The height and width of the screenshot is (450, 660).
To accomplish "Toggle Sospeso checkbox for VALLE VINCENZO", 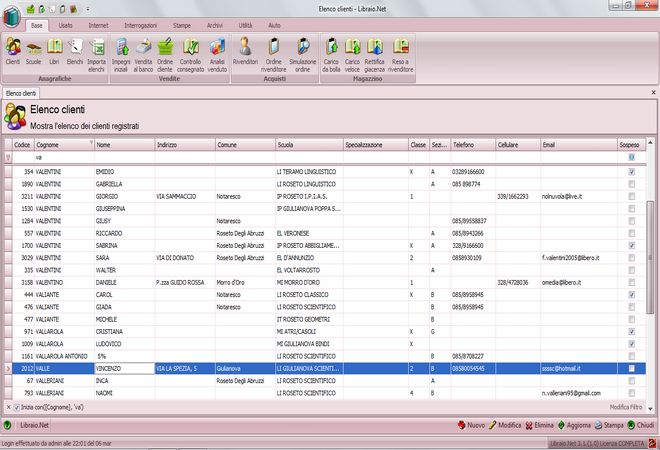I will (631, 368).
